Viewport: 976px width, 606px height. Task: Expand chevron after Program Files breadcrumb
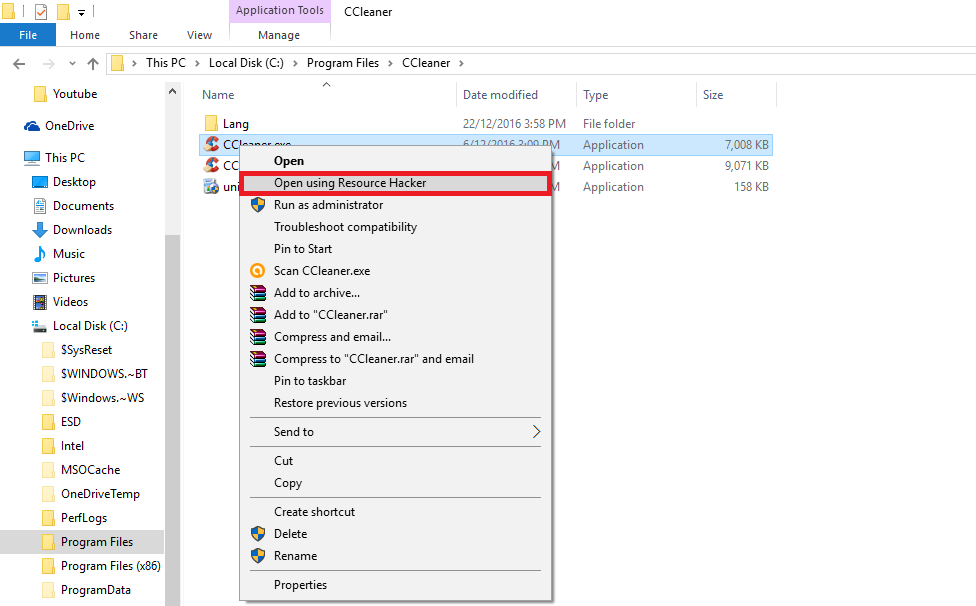pos(390,63)
